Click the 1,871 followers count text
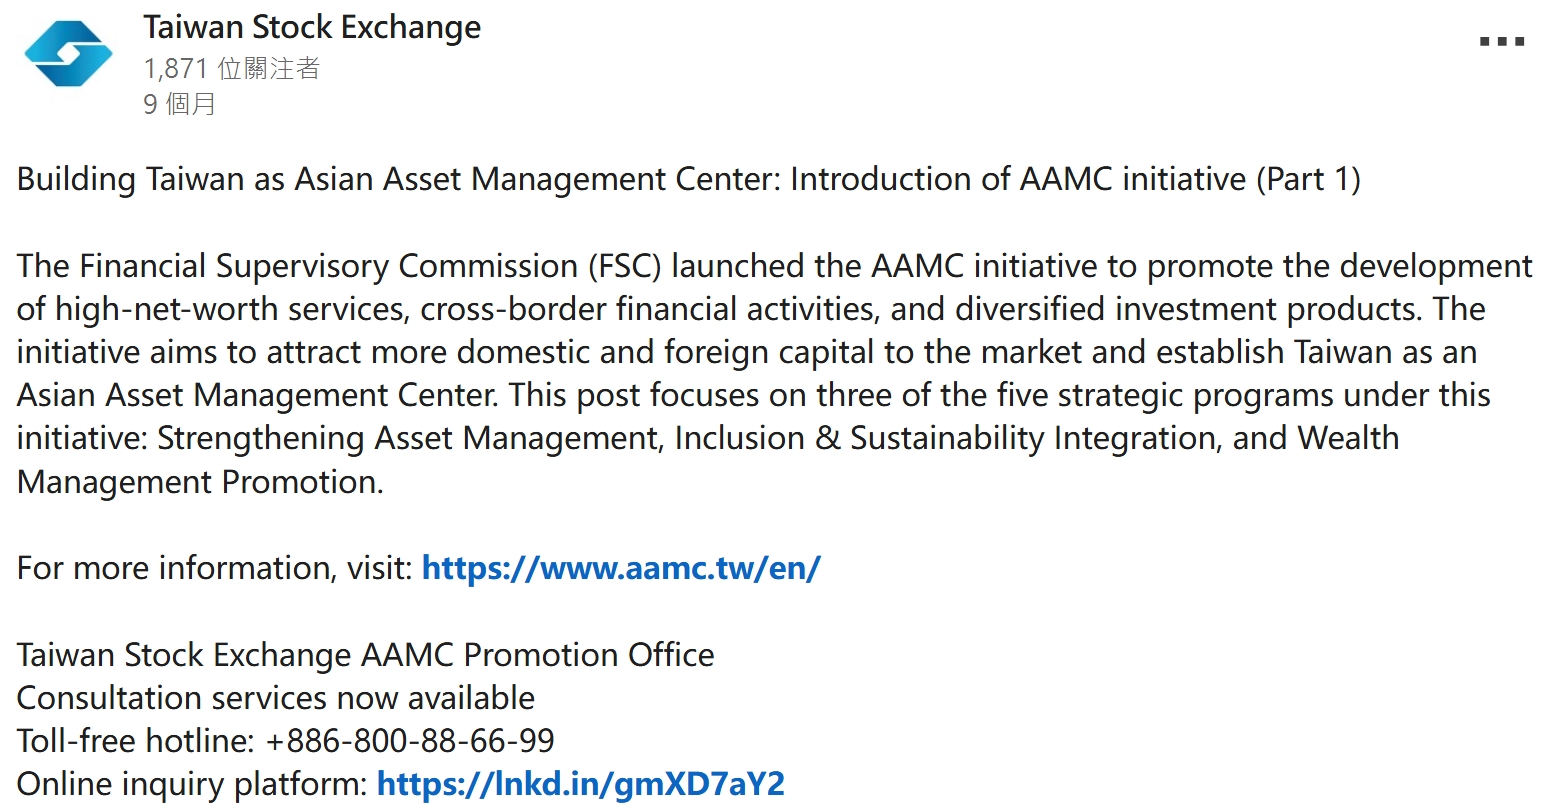The height and width of the screenshot is (812, 1563). pos(232,68)
